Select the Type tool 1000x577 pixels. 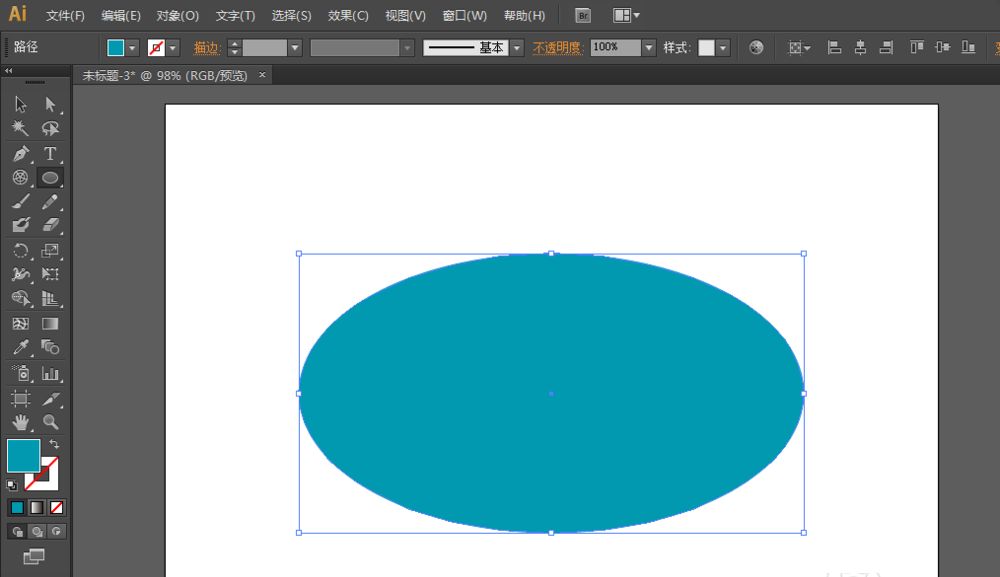pyautogui.click(x=50, y=154)
